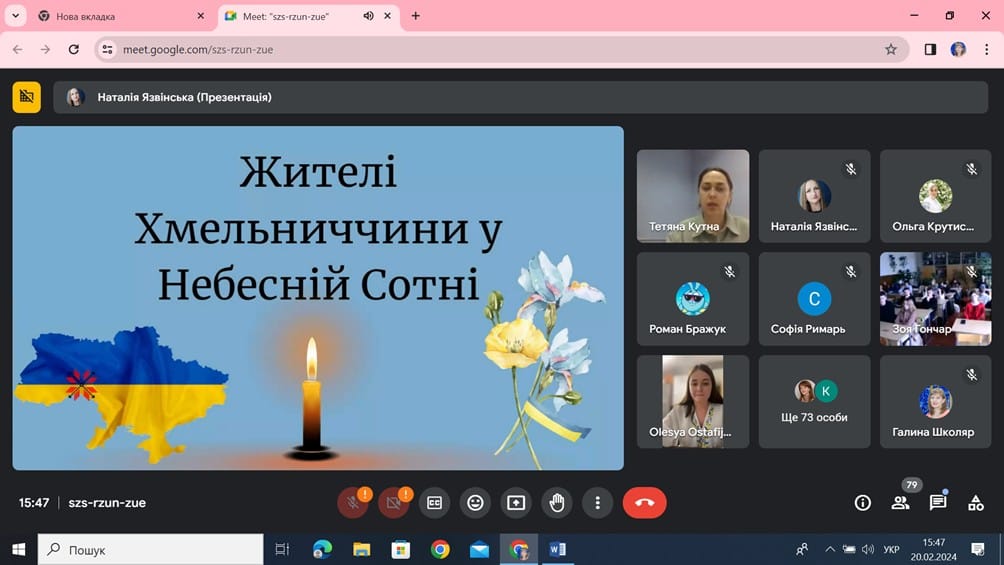The width and height of the screenshot is (1004, 565).
Task: Select the Olesya Ostafij... video tile
Action: pos(693,402)
